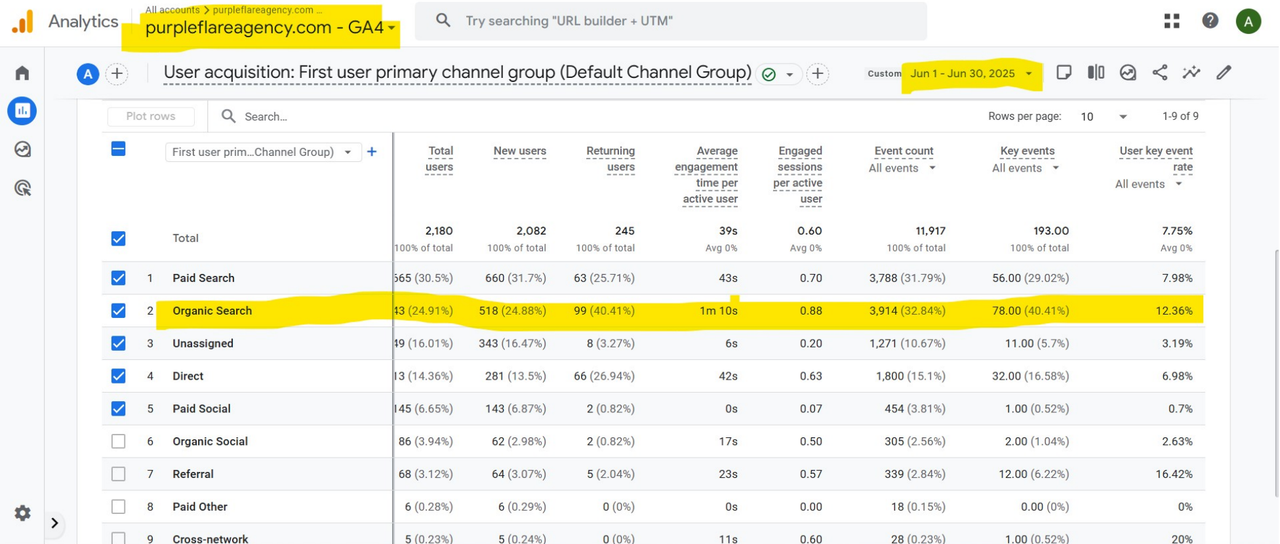Sort by Total users column header

[440, 159]
